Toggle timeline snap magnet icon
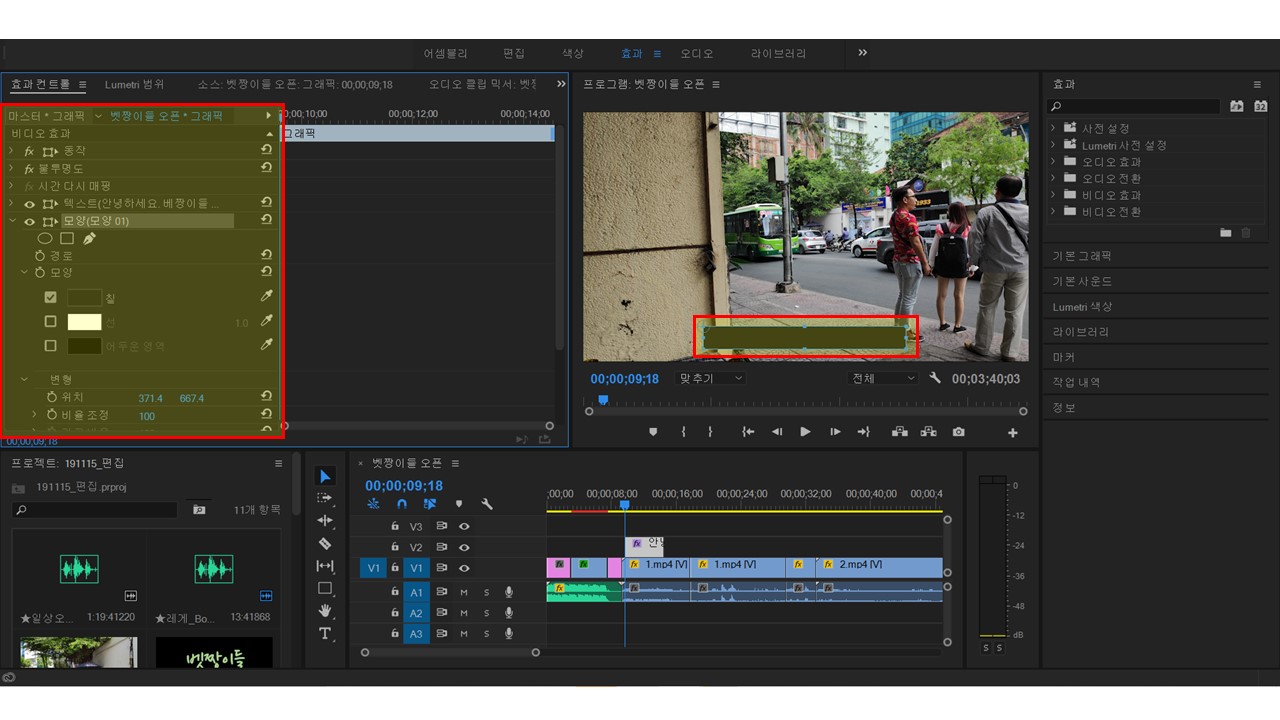Viewport: 1280px width, 720px height. (402, 504)
